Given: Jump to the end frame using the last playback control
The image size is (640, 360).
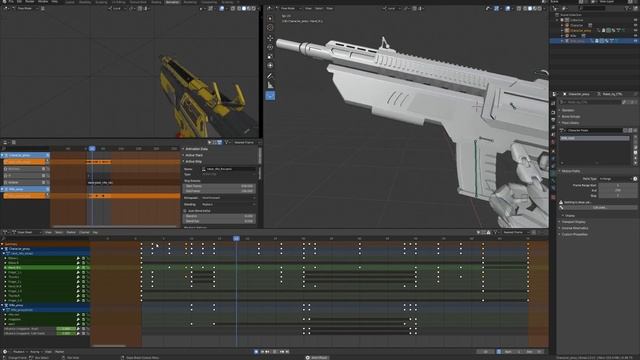Looking at the screenshot, I should [x=287, y=351].
